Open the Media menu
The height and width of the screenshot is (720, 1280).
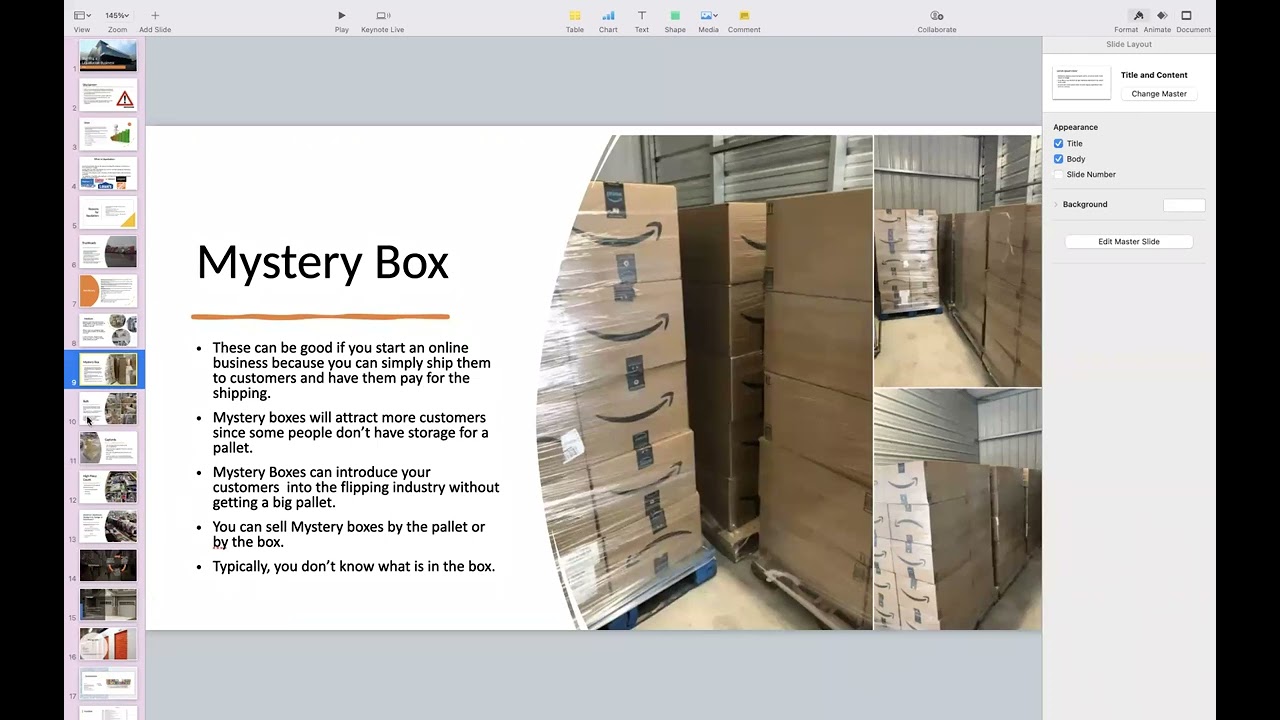click(708, 15)
